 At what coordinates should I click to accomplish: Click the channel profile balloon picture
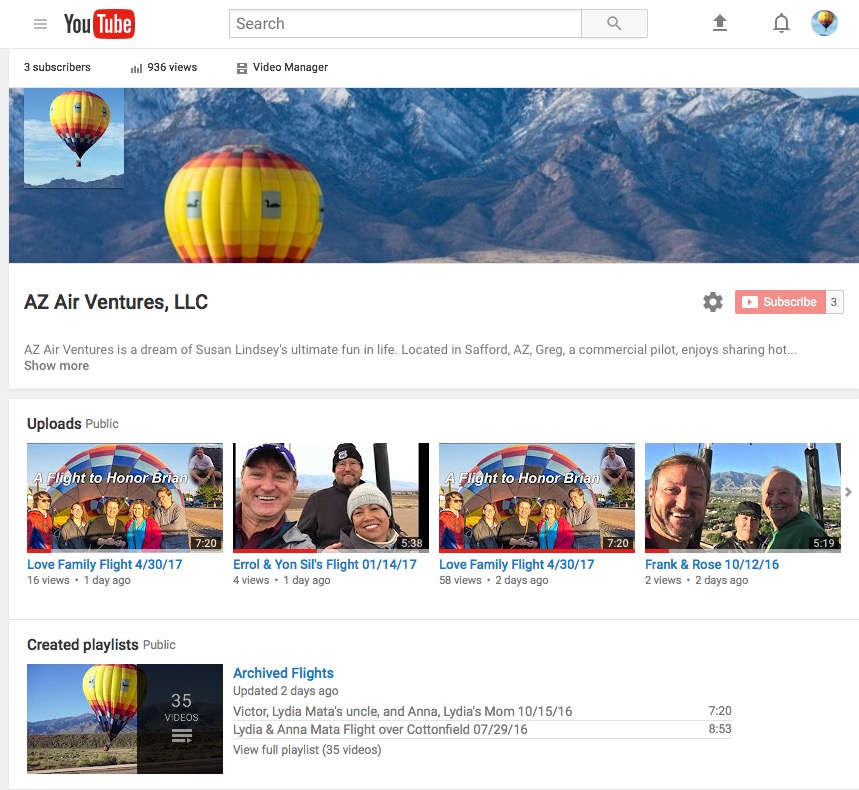74,137
